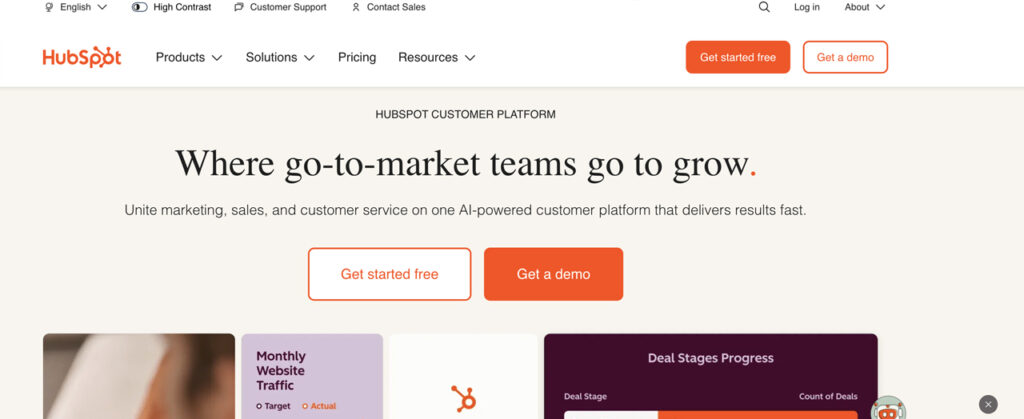
Task: Open the search magnifier icon
Action: (x=764, y=7)
